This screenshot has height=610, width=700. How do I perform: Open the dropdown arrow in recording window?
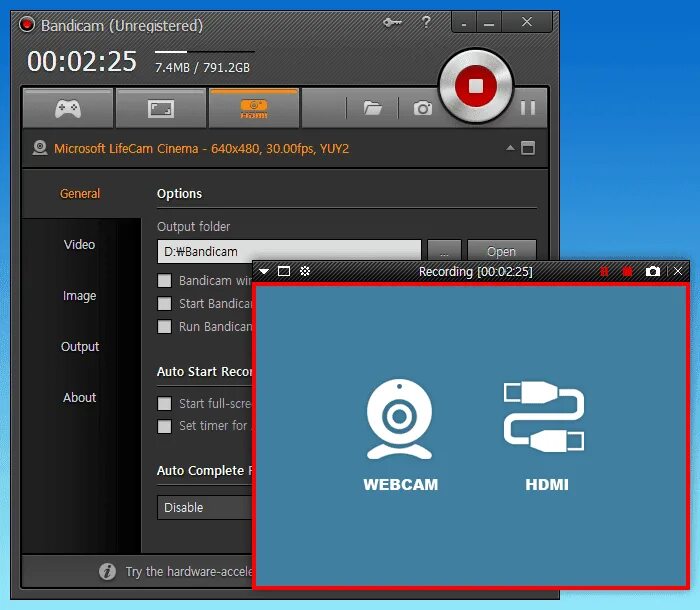[x=264, y=271]
